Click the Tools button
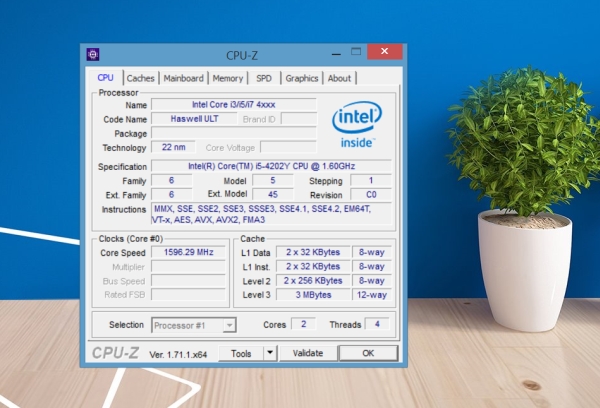 click(x=241, y=353)
